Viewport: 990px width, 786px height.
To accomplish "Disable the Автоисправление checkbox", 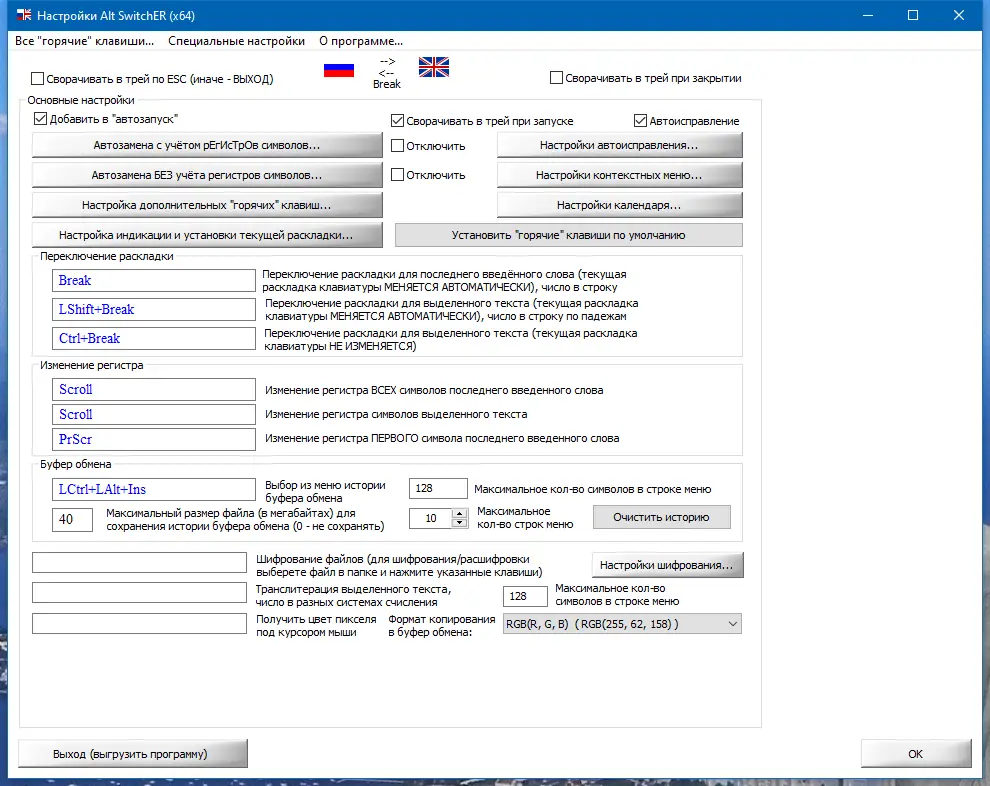I will pyautogui.click(x=640, y=121).
